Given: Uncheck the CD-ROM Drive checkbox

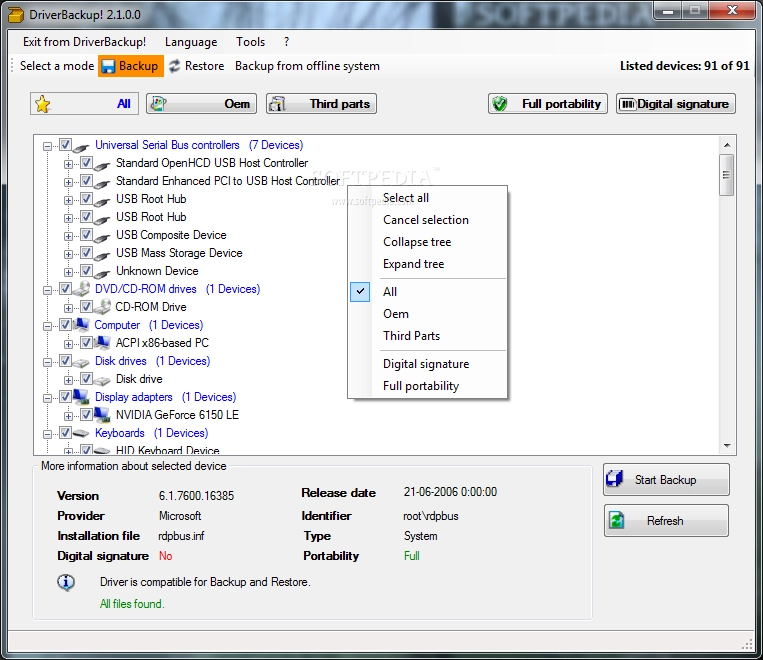Looking at the screenshot, I should [86, 307].
